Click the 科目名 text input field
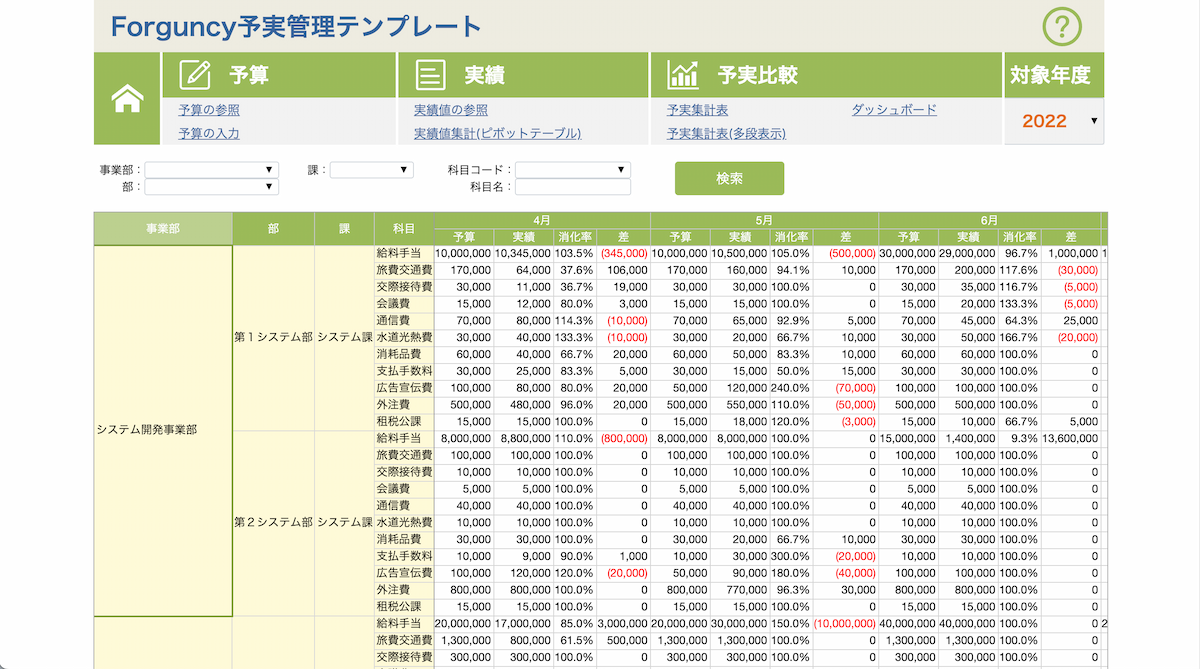Screen dimensions: 1200x669 [x=572, y=186]
